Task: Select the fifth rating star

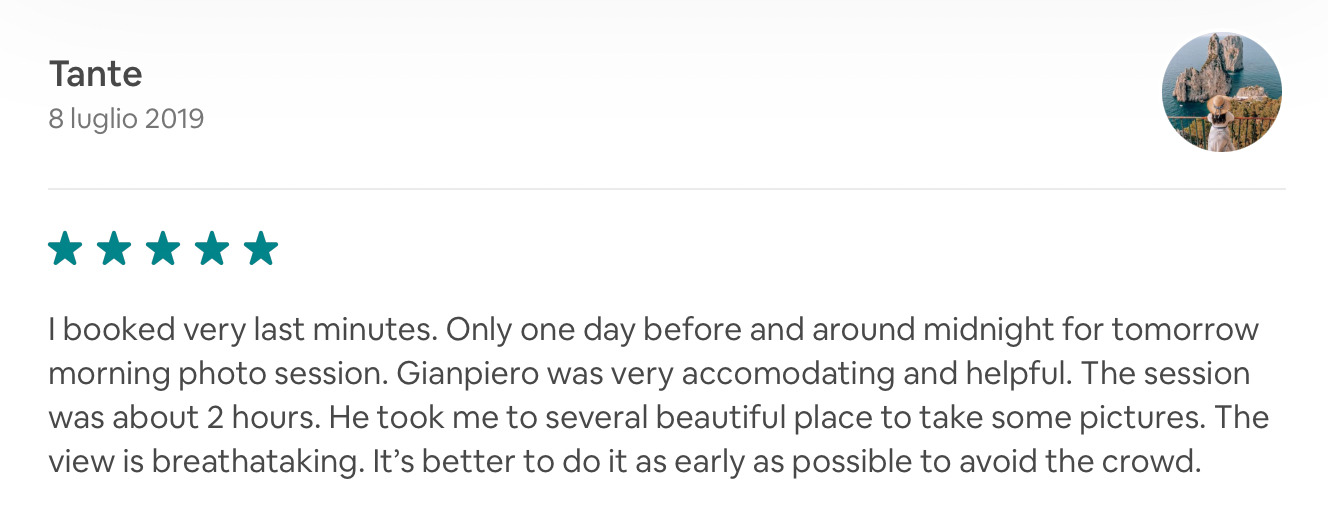Action: click(261, 249)
